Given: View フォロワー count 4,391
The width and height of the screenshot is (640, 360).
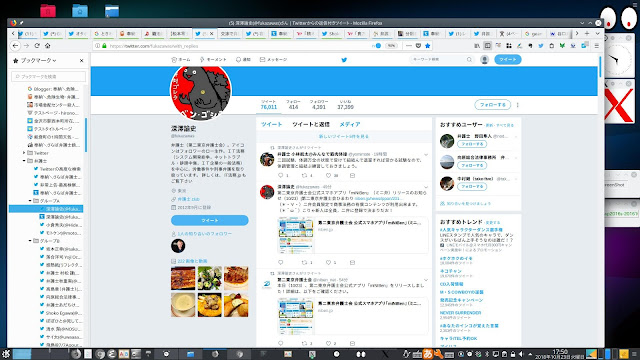Looking at the screenshot, I should [319, 104].
